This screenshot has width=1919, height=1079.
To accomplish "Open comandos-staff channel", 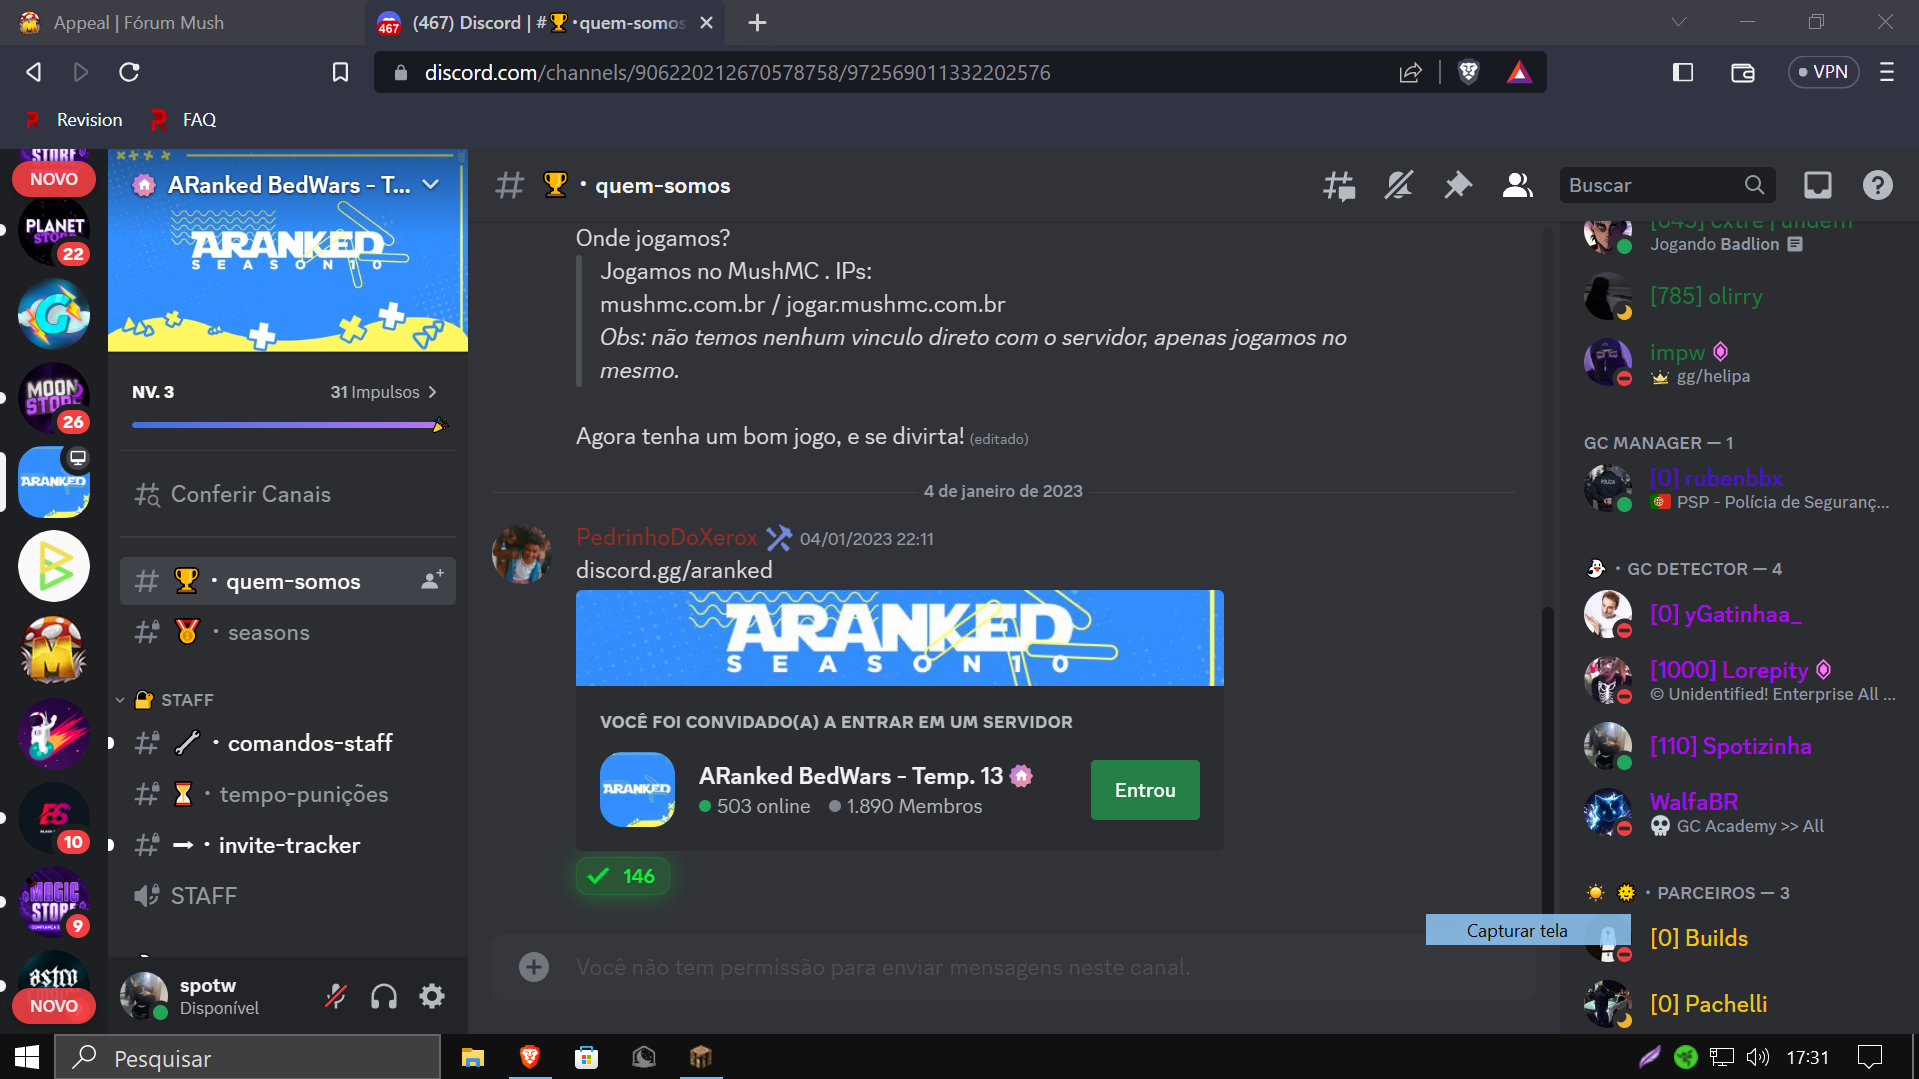I will point(288,743).
